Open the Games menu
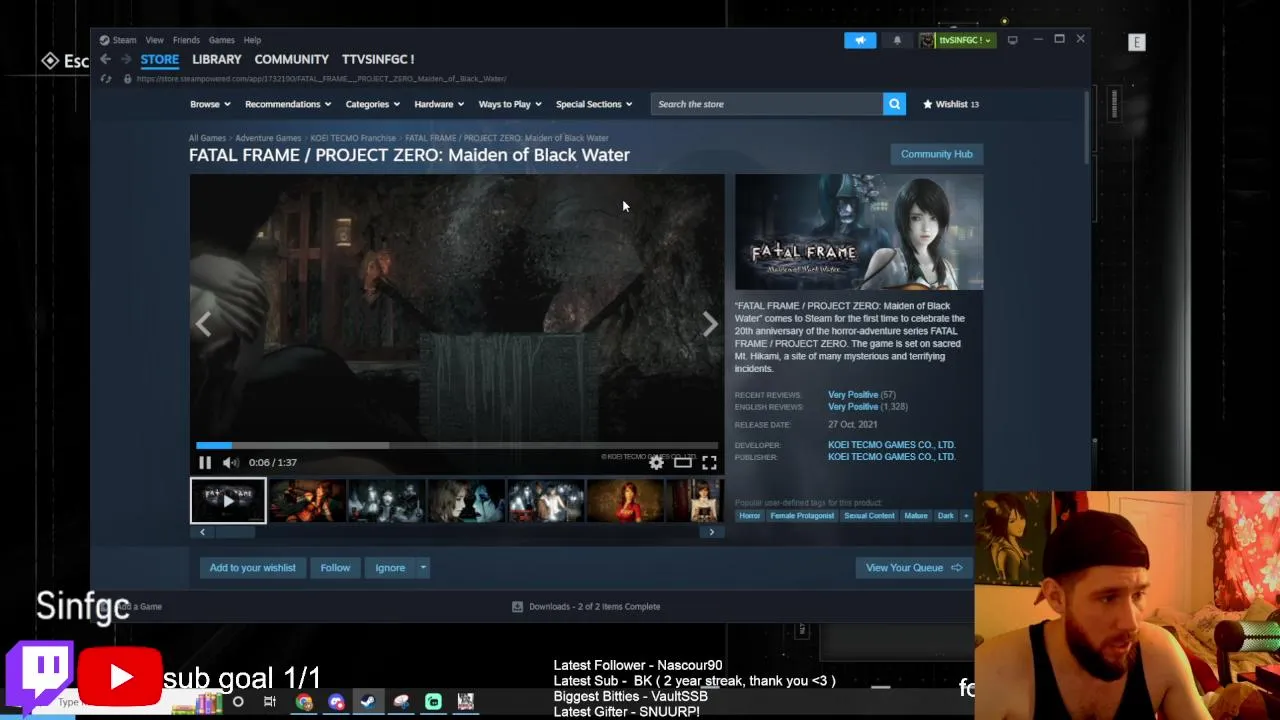The height and width of the screenshot is (720, 1280). tap(221, 40)
